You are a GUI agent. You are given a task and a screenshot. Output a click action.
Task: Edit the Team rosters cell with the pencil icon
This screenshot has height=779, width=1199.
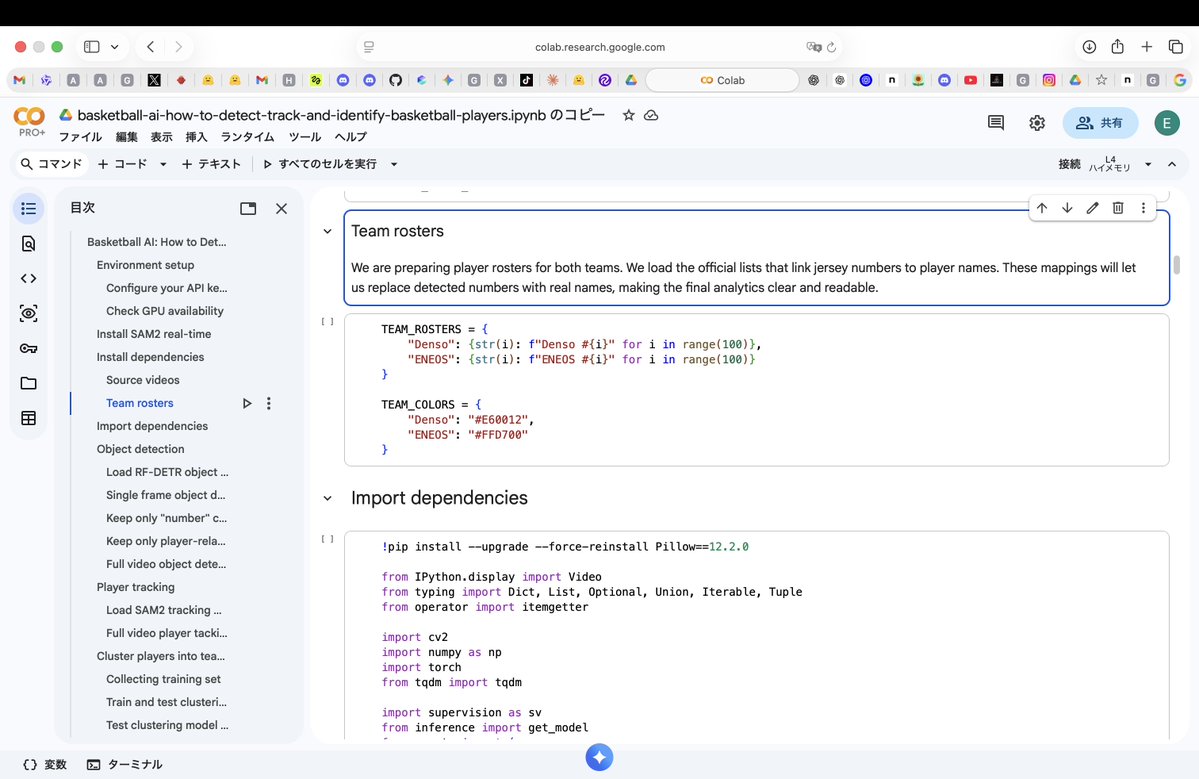click(x=1093, y=208)
